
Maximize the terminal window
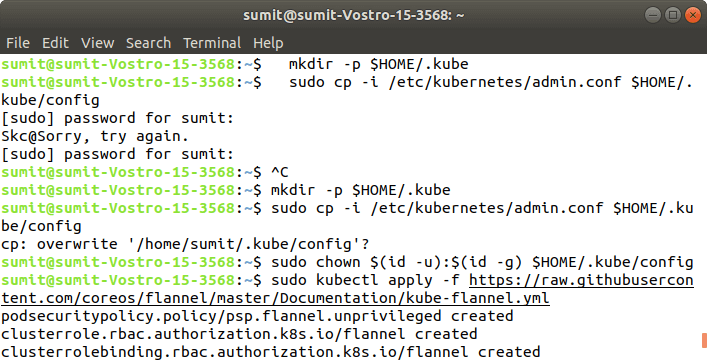673,15
